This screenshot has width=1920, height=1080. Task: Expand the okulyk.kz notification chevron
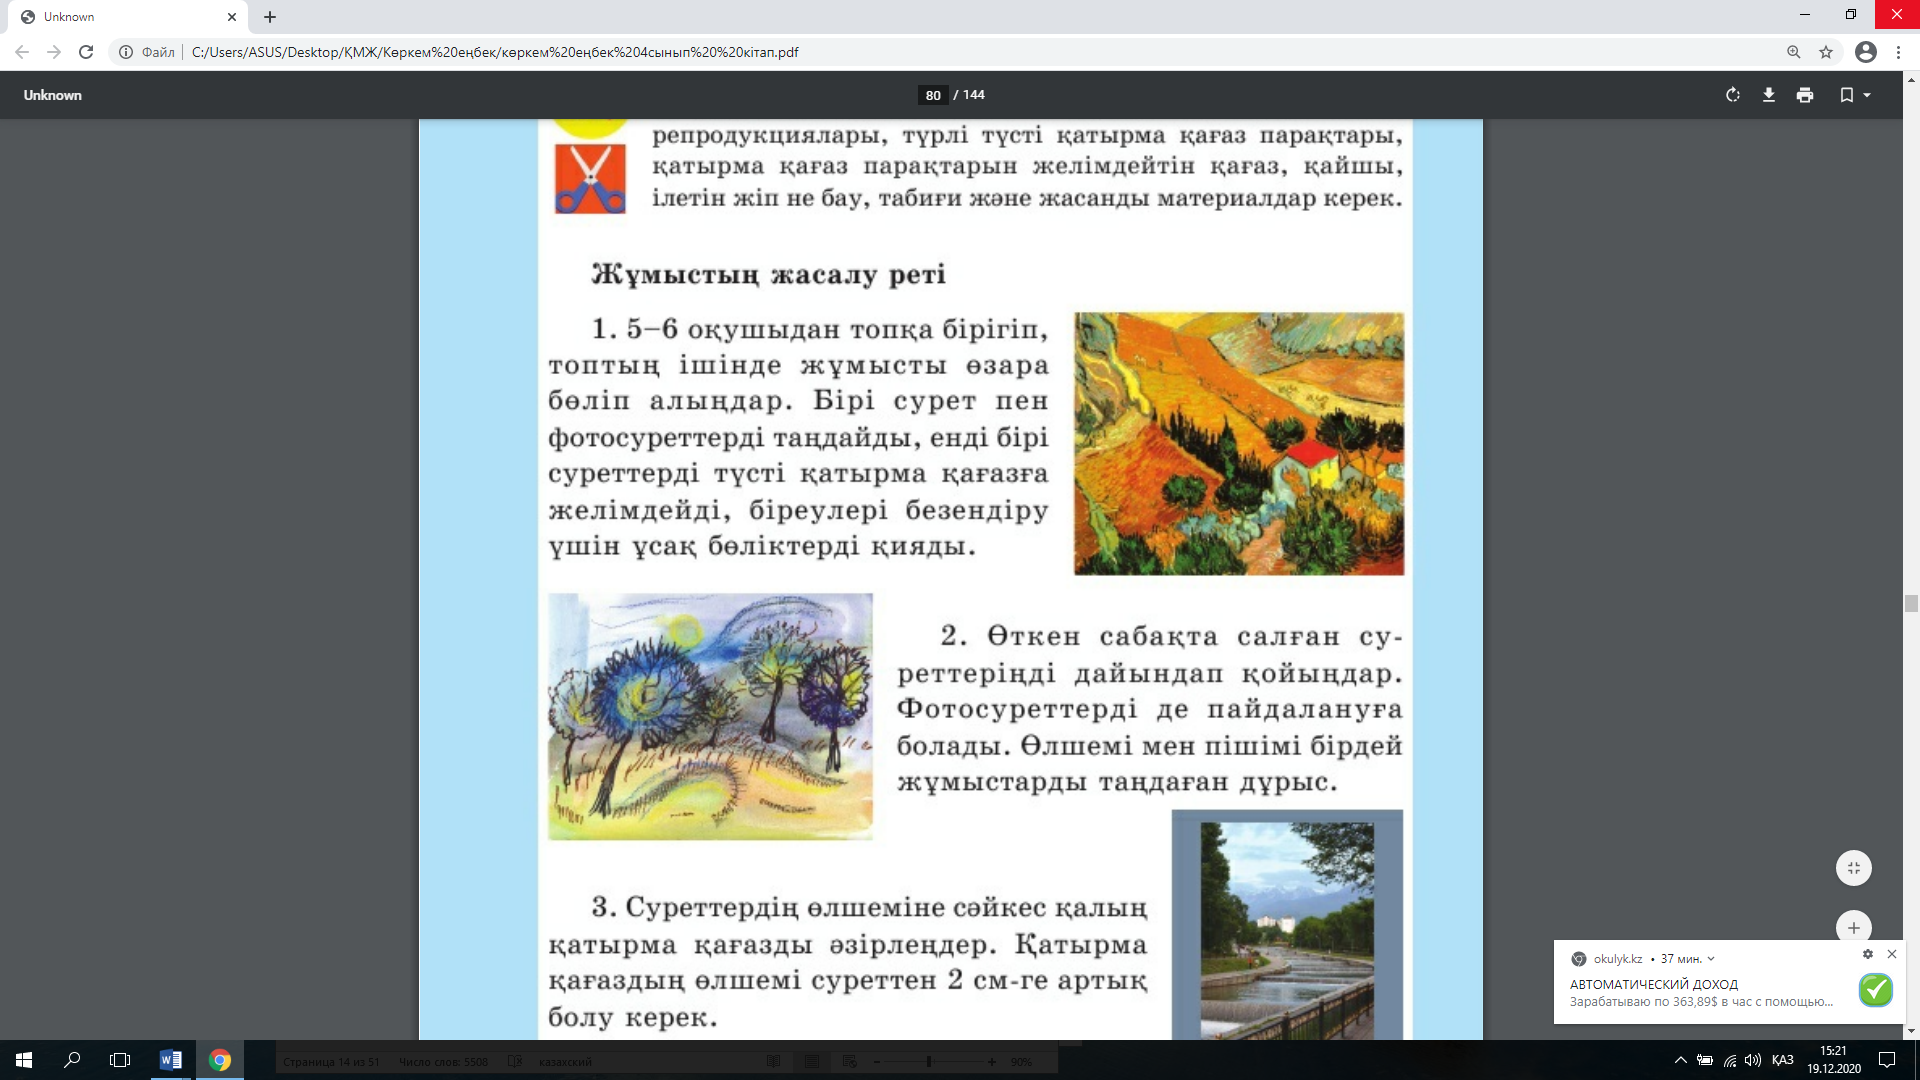(1711, 959)
